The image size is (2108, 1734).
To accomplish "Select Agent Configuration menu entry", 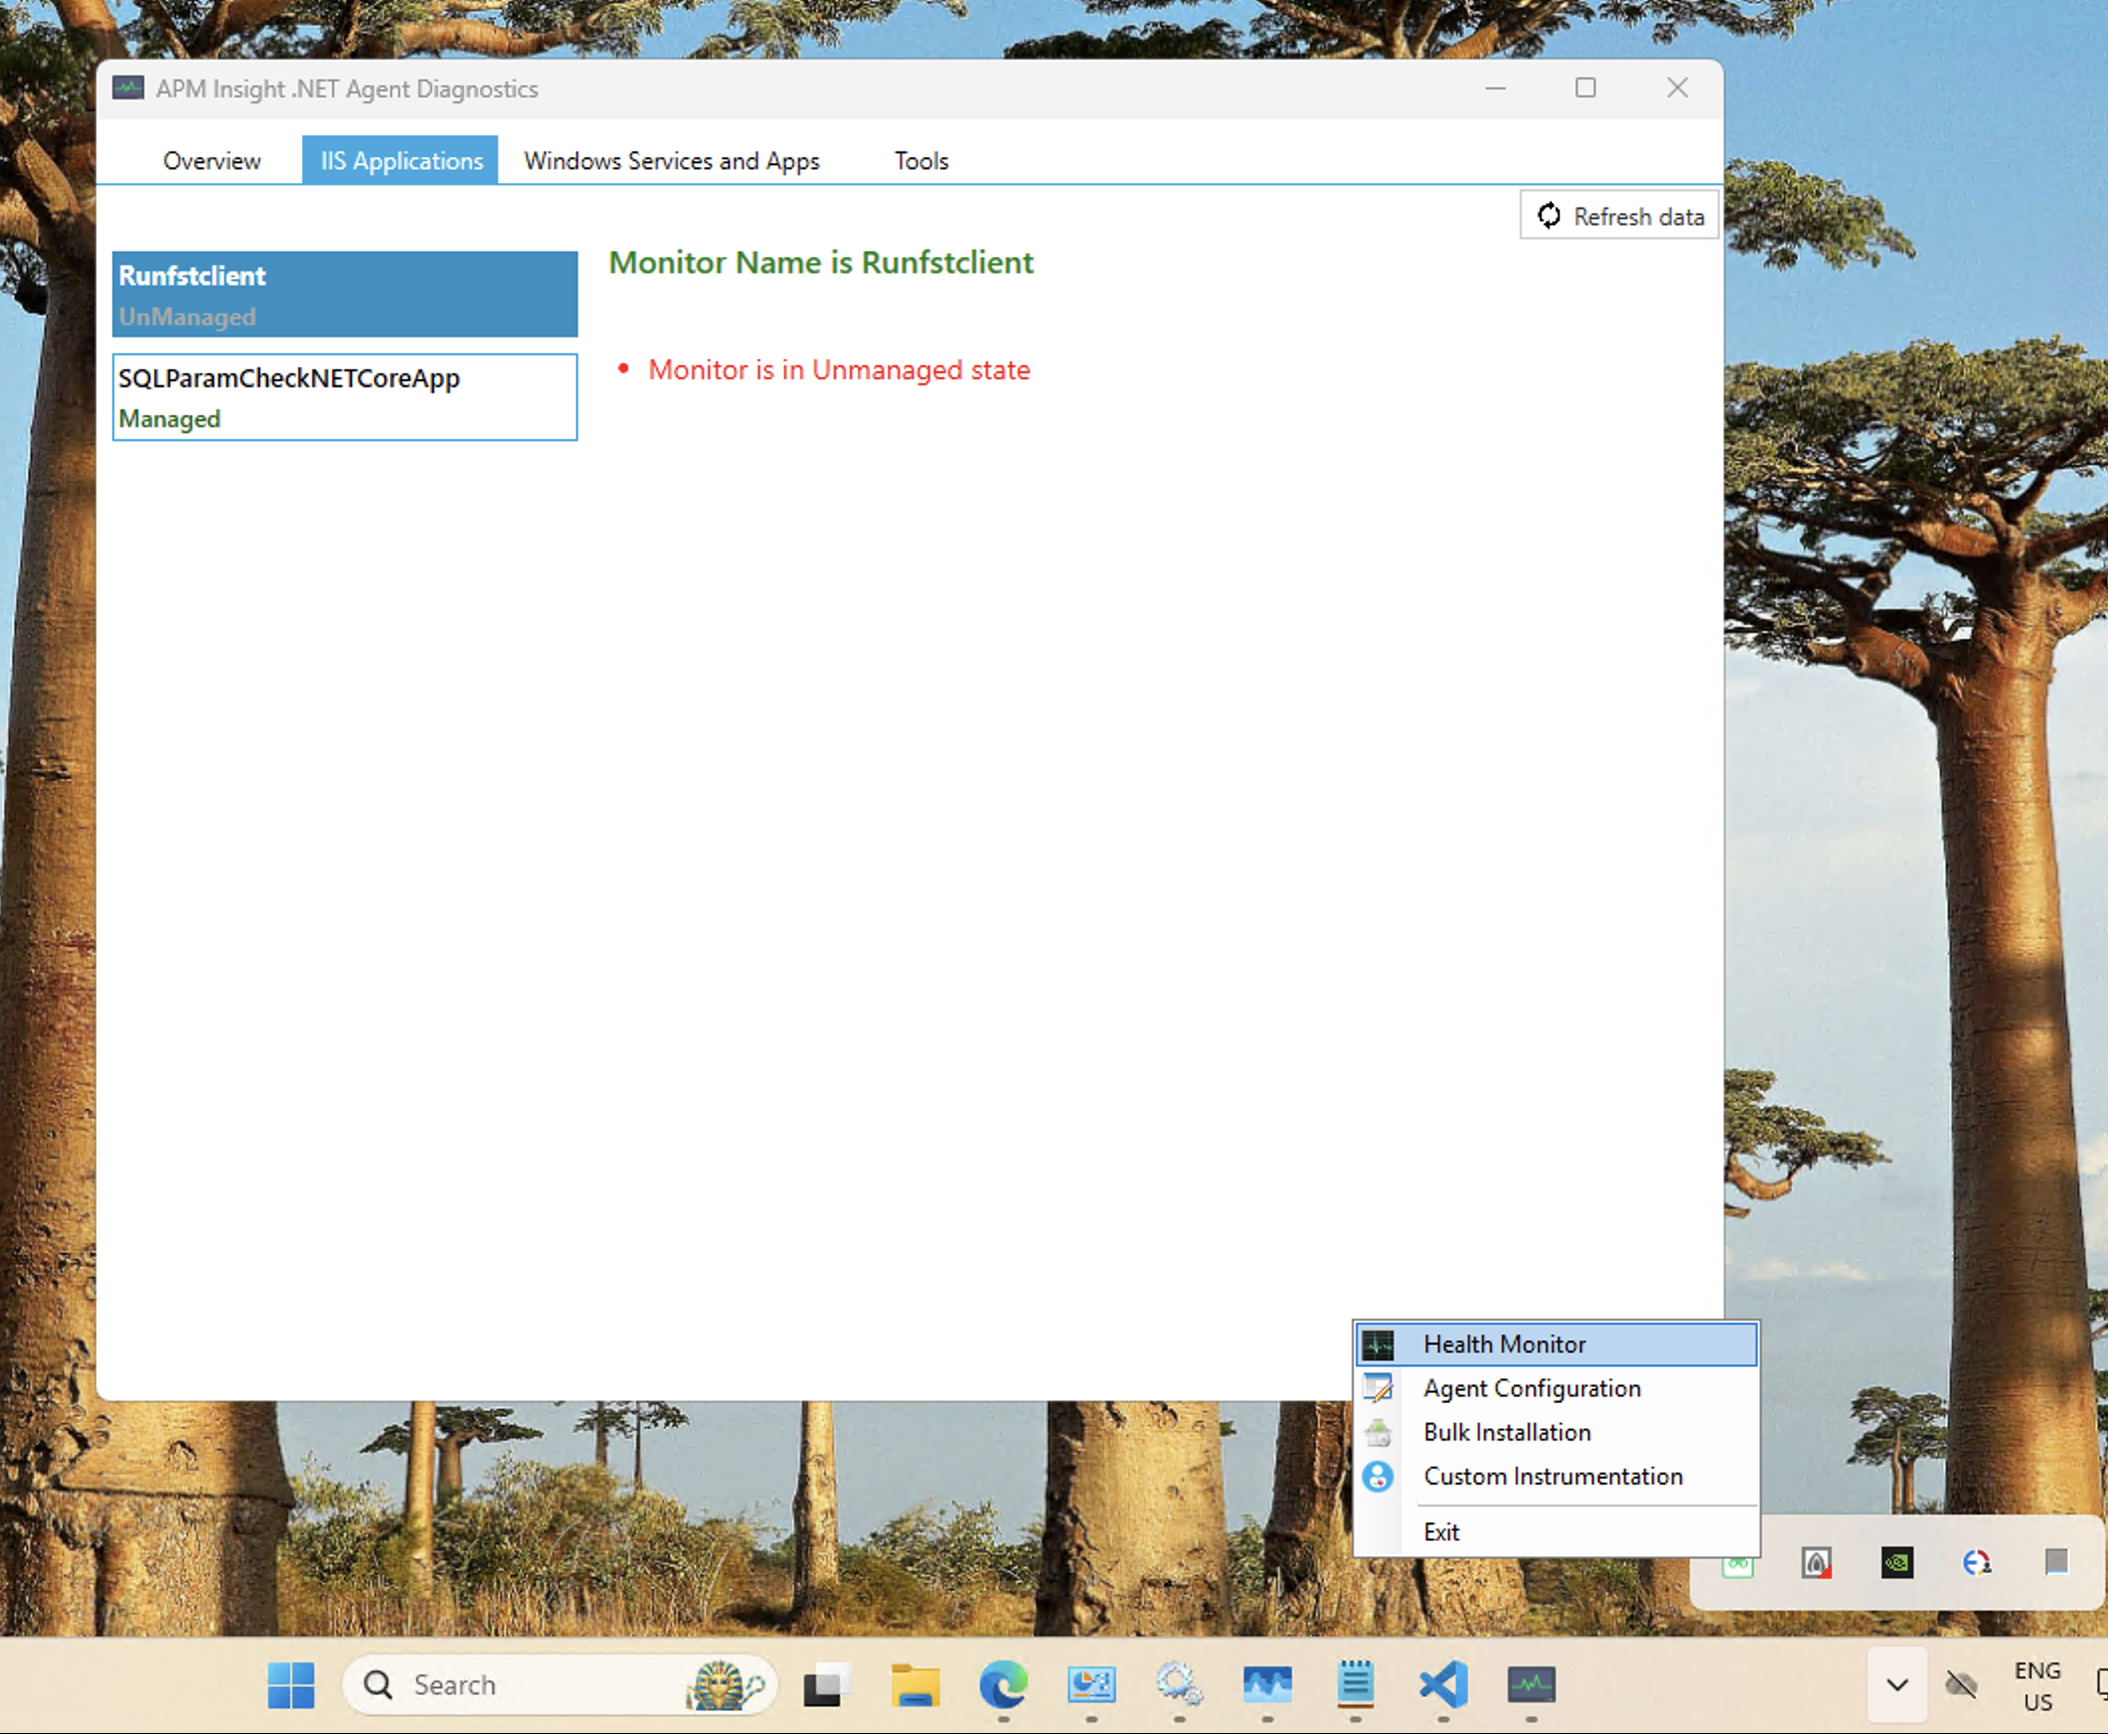I will pos(1532,1389).
